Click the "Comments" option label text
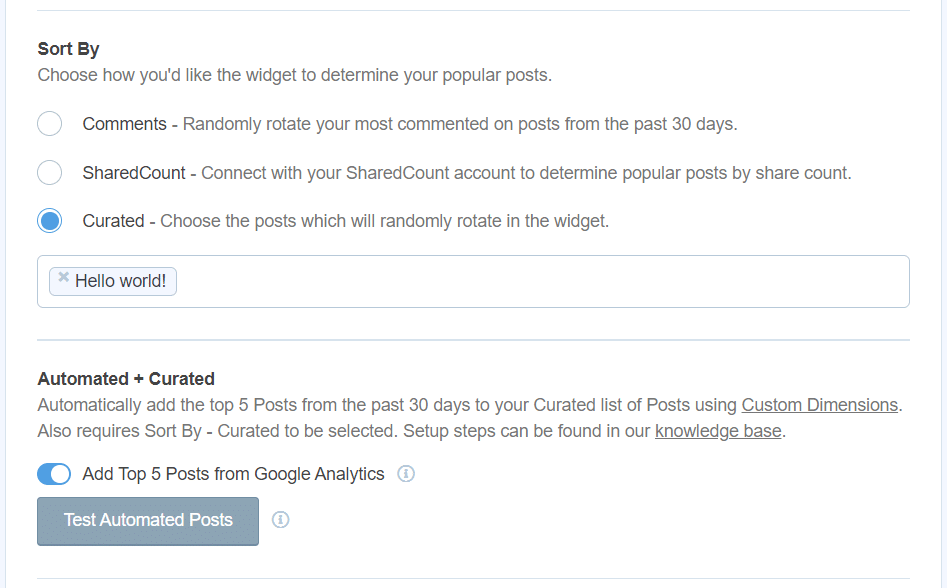 (x=124, y=124)
